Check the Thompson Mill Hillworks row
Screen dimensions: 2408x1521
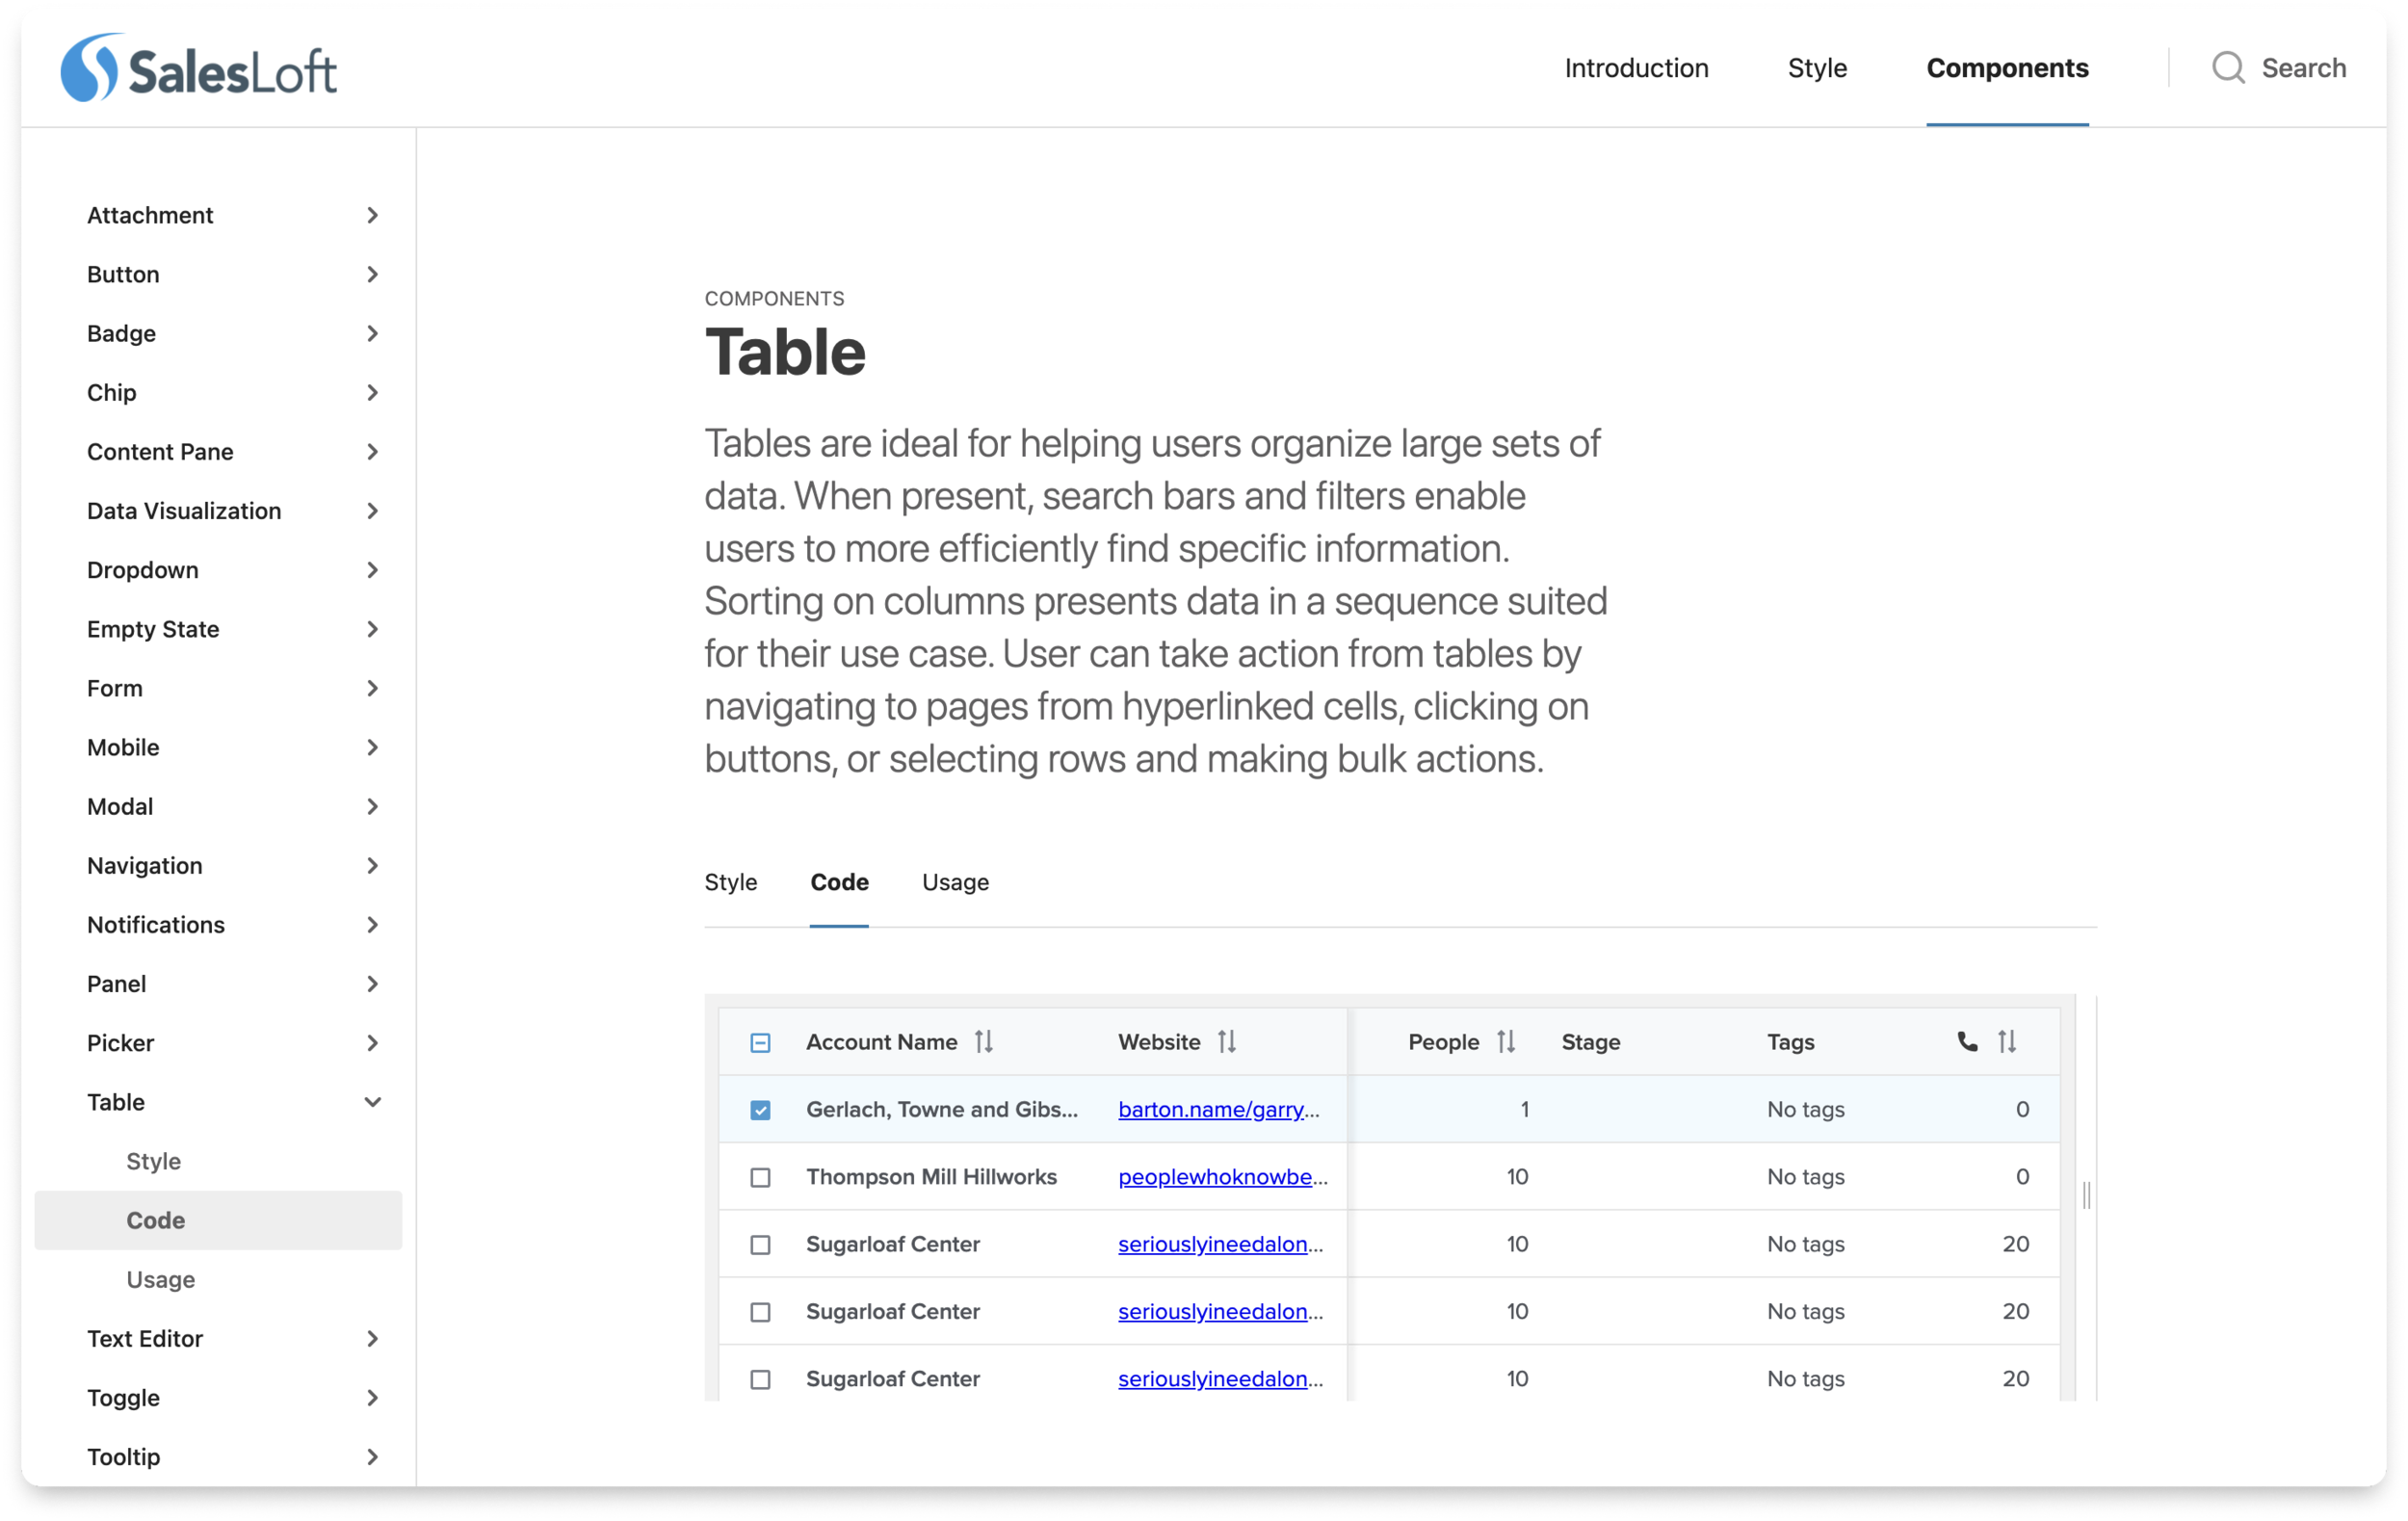[760, 1178]
